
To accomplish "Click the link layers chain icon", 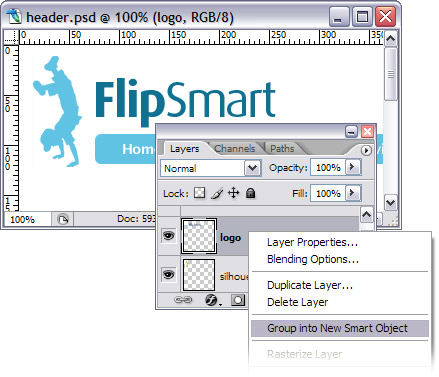I will coord(183,300).
